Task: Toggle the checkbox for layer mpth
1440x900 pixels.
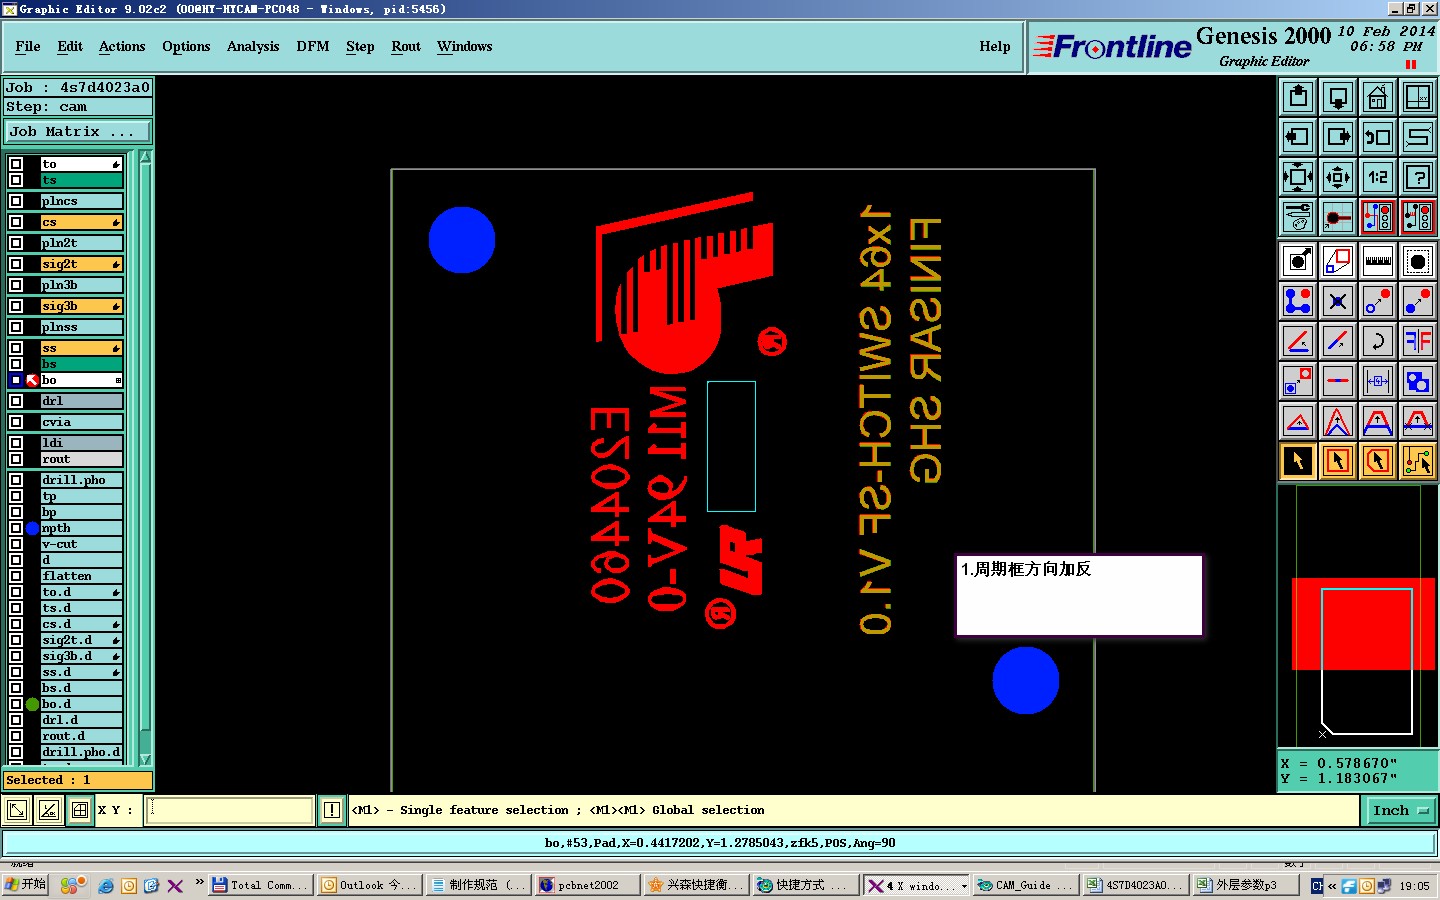Action: [x=16, y=528]
